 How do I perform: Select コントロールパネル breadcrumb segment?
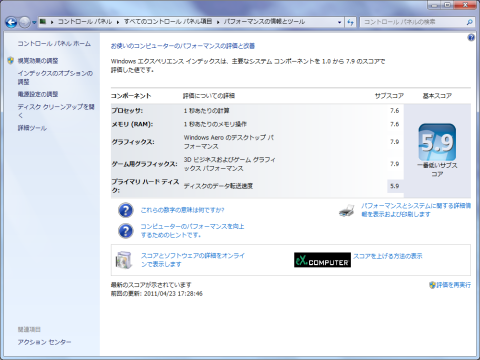[85, 22]
